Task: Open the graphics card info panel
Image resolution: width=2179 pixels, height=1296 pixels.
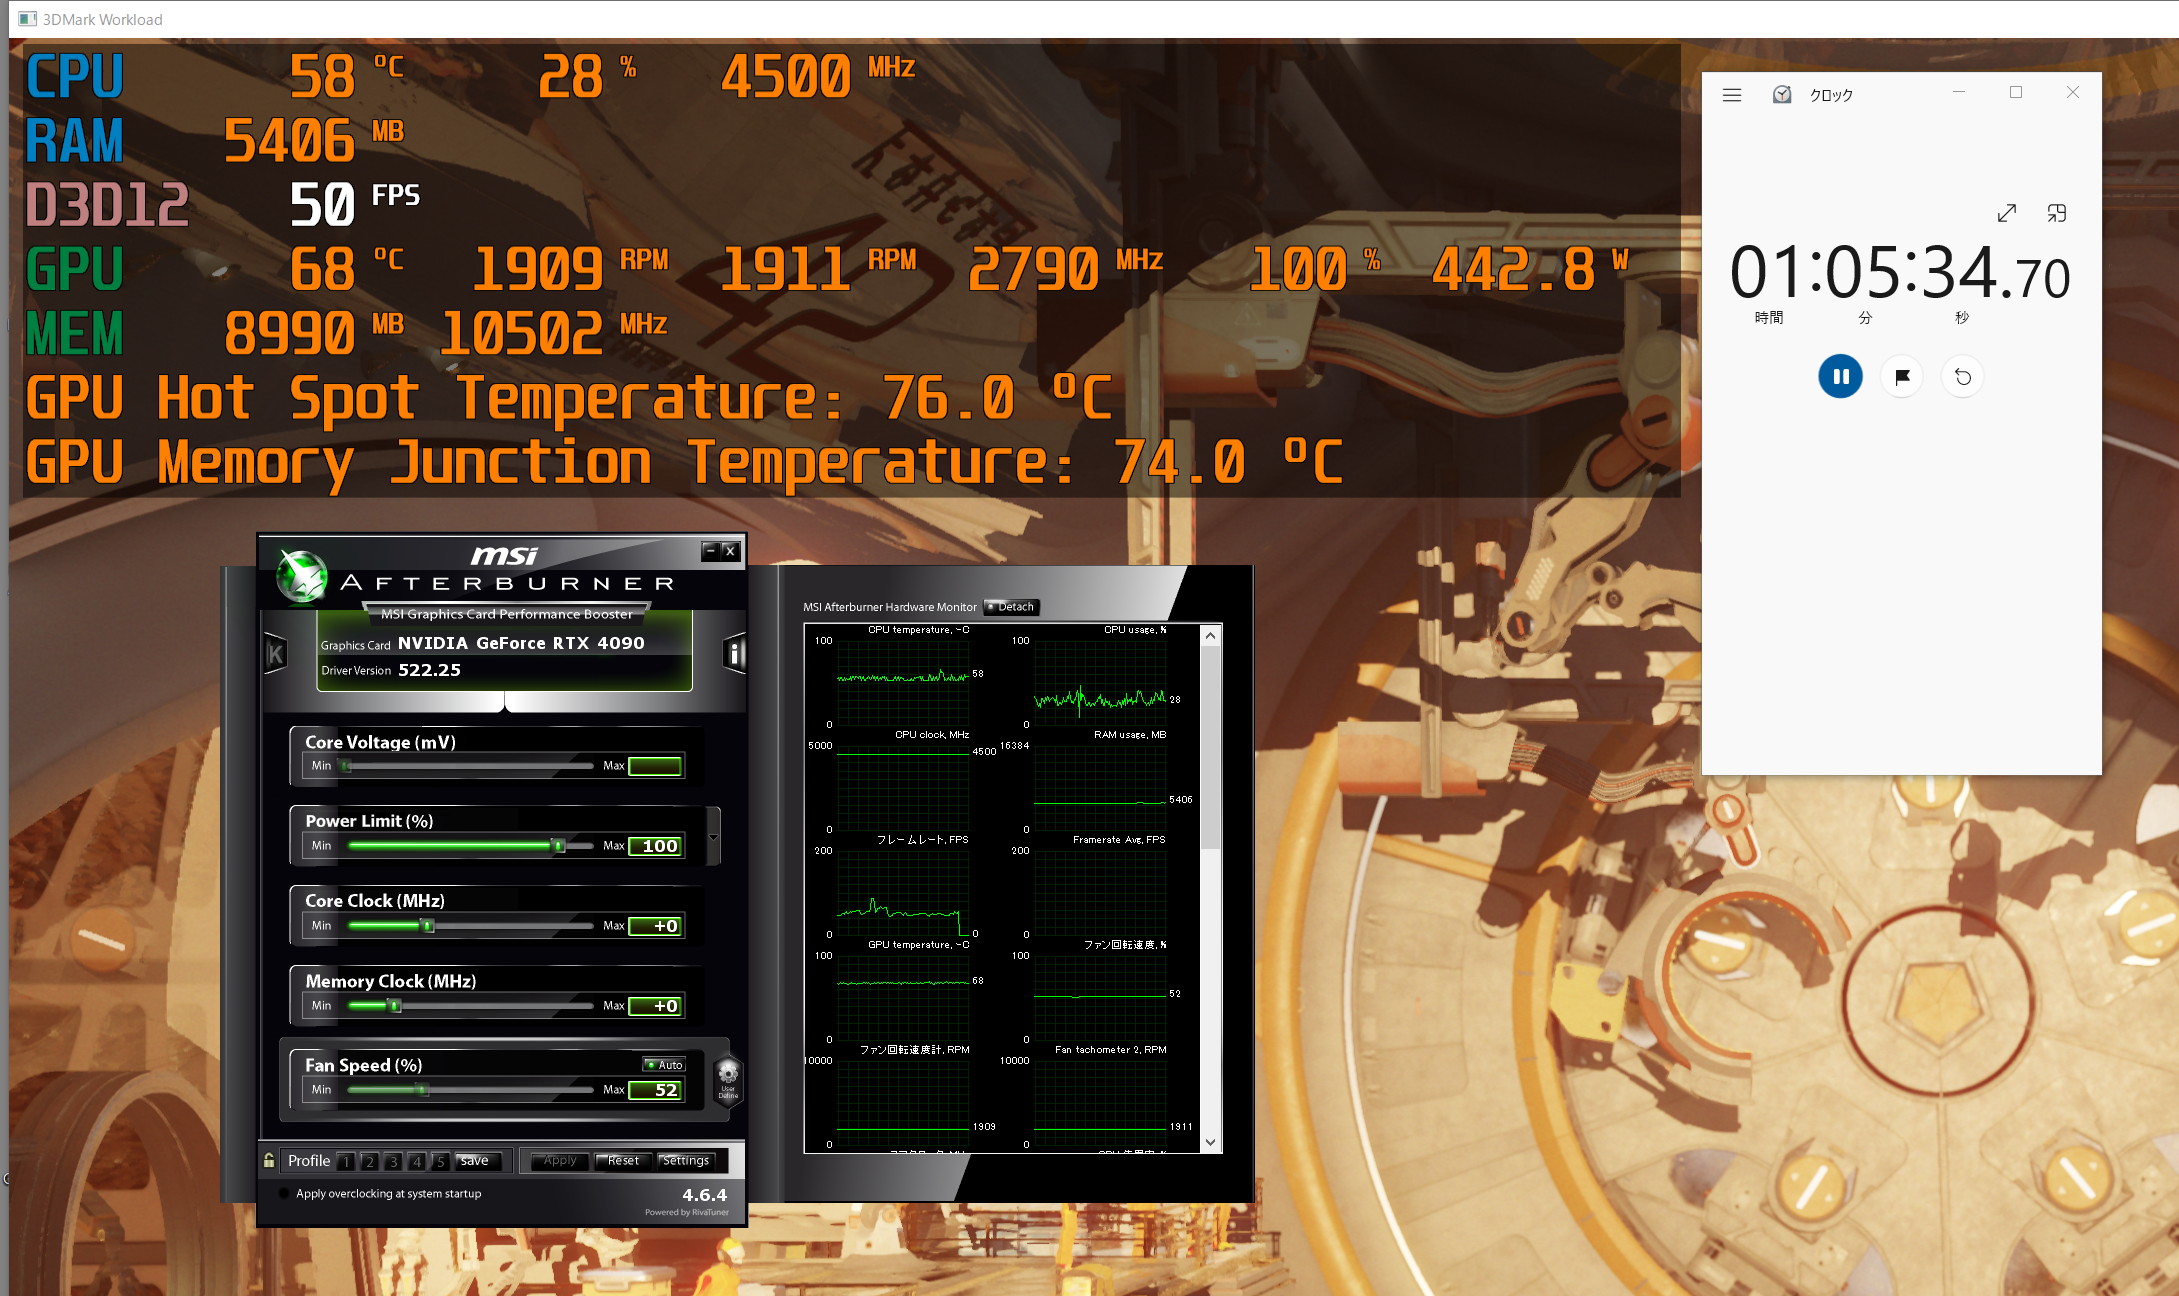Action: [734, 654]
